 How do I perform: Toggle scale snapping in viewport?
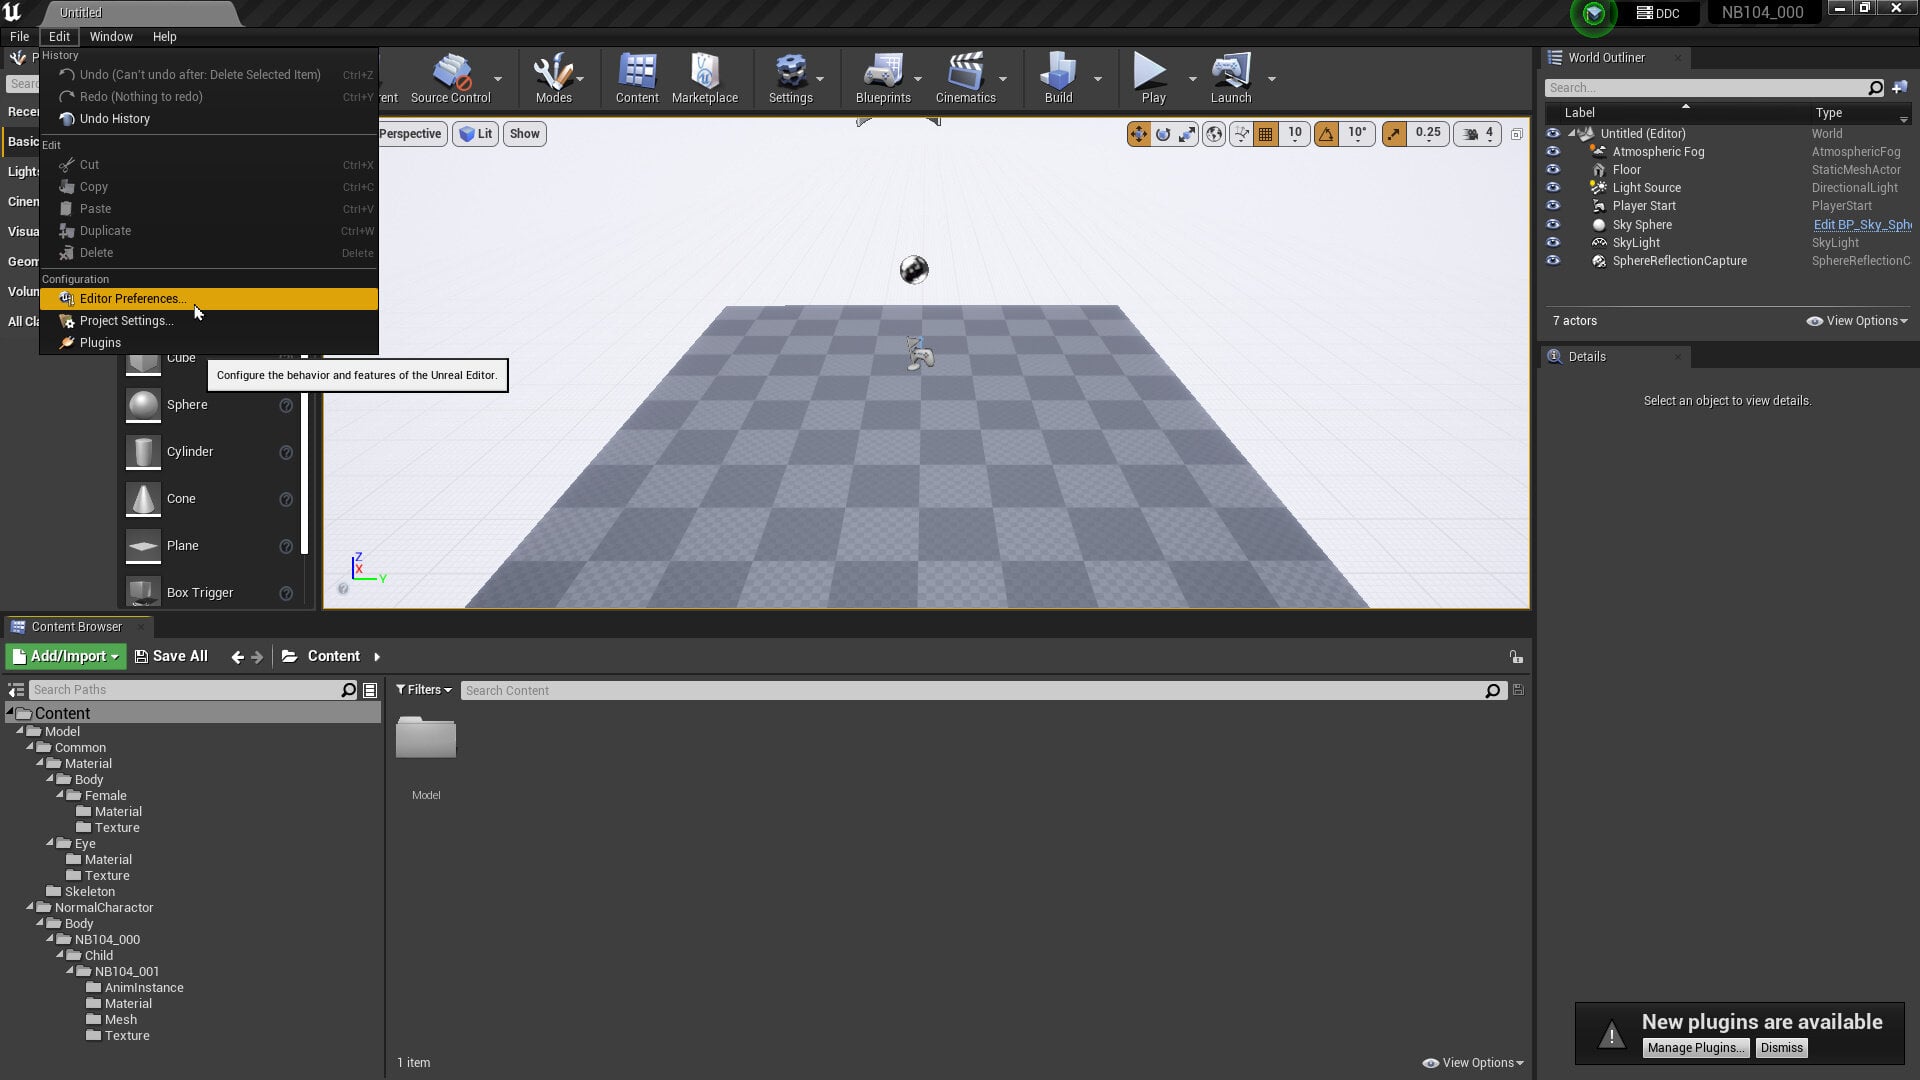click(x=1394, y=134)
